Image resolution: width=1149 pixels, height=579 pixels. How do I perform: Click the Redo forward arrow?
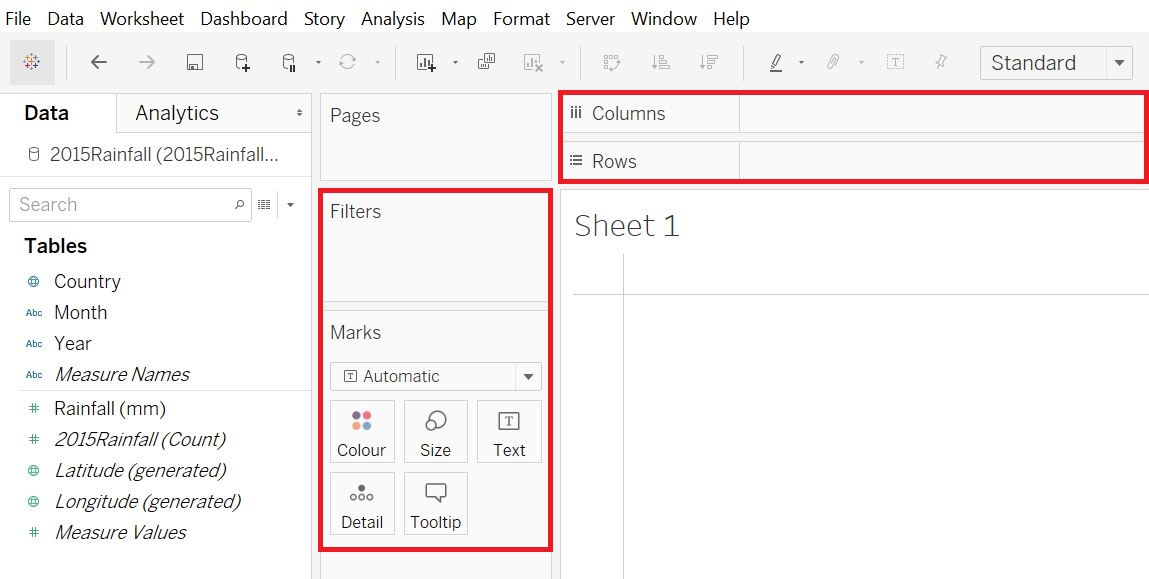(x=147, y=62)
